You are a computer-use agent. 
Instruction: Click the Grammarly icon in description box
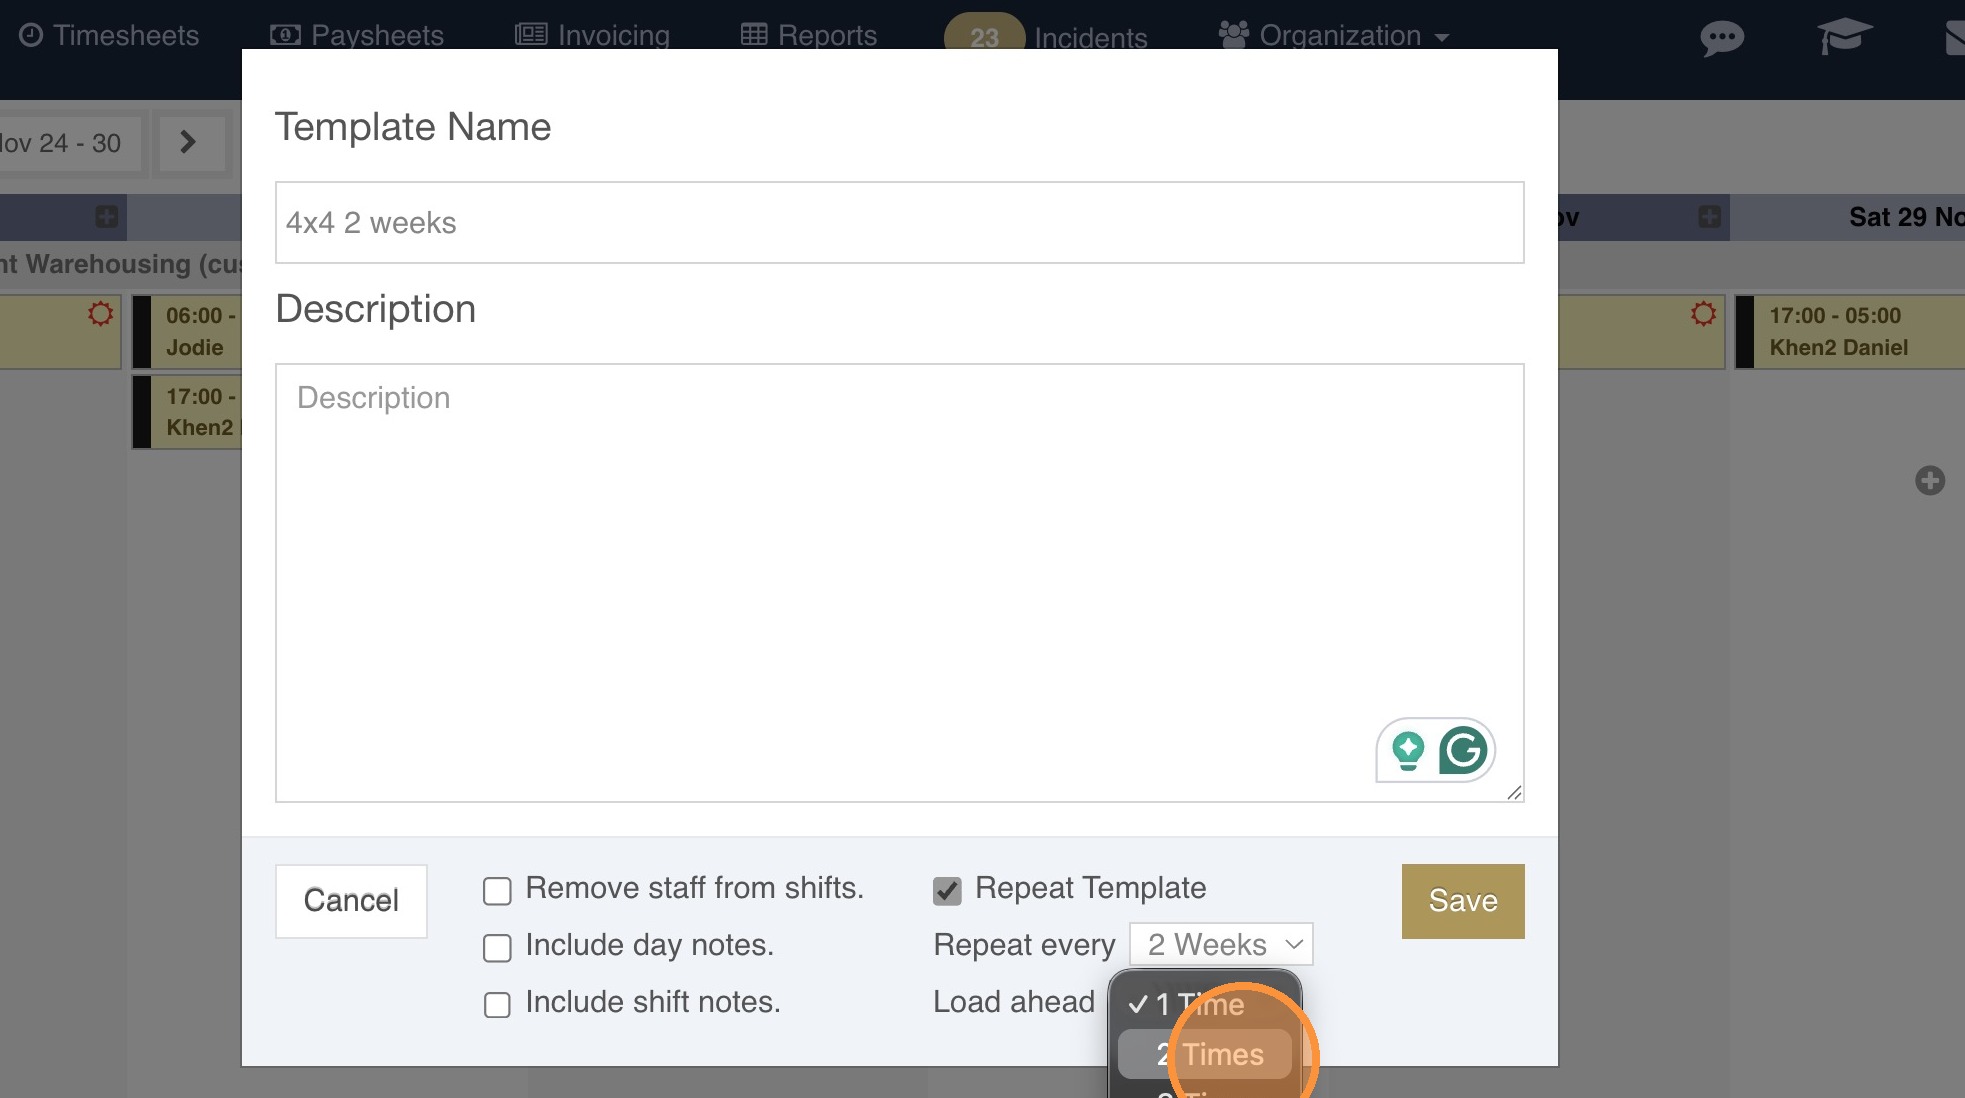pos(1462,750)
